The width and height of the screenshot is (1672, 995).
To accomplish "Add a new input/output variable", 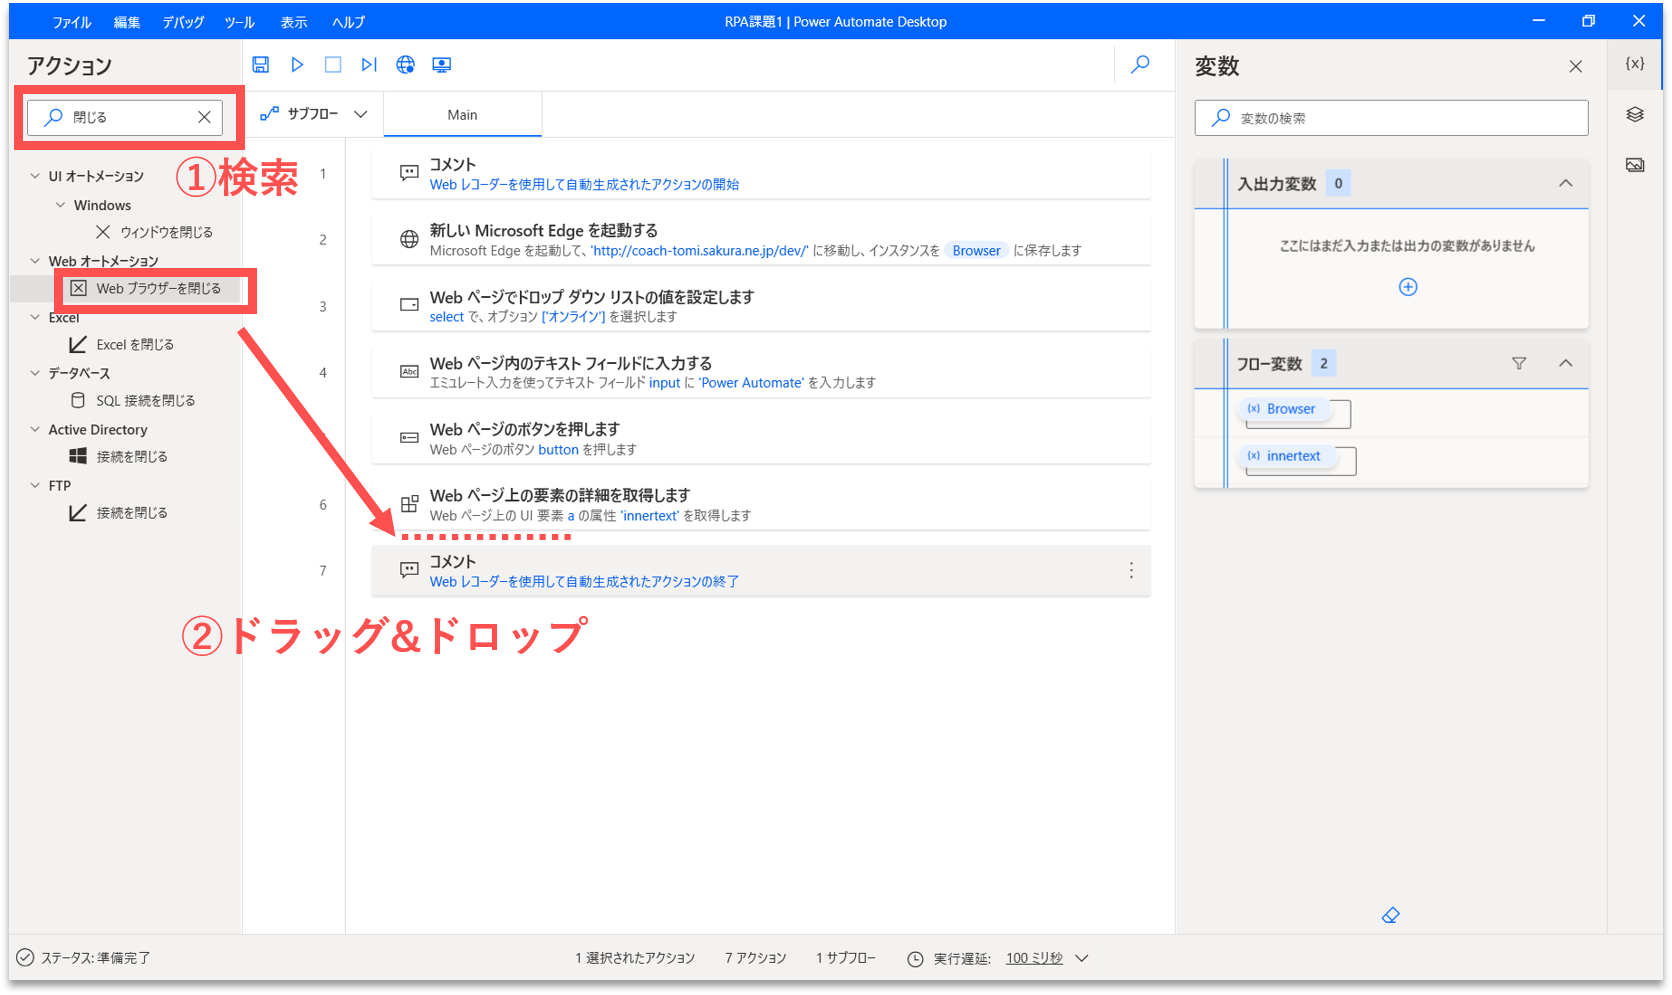I will click(1408, 287).
